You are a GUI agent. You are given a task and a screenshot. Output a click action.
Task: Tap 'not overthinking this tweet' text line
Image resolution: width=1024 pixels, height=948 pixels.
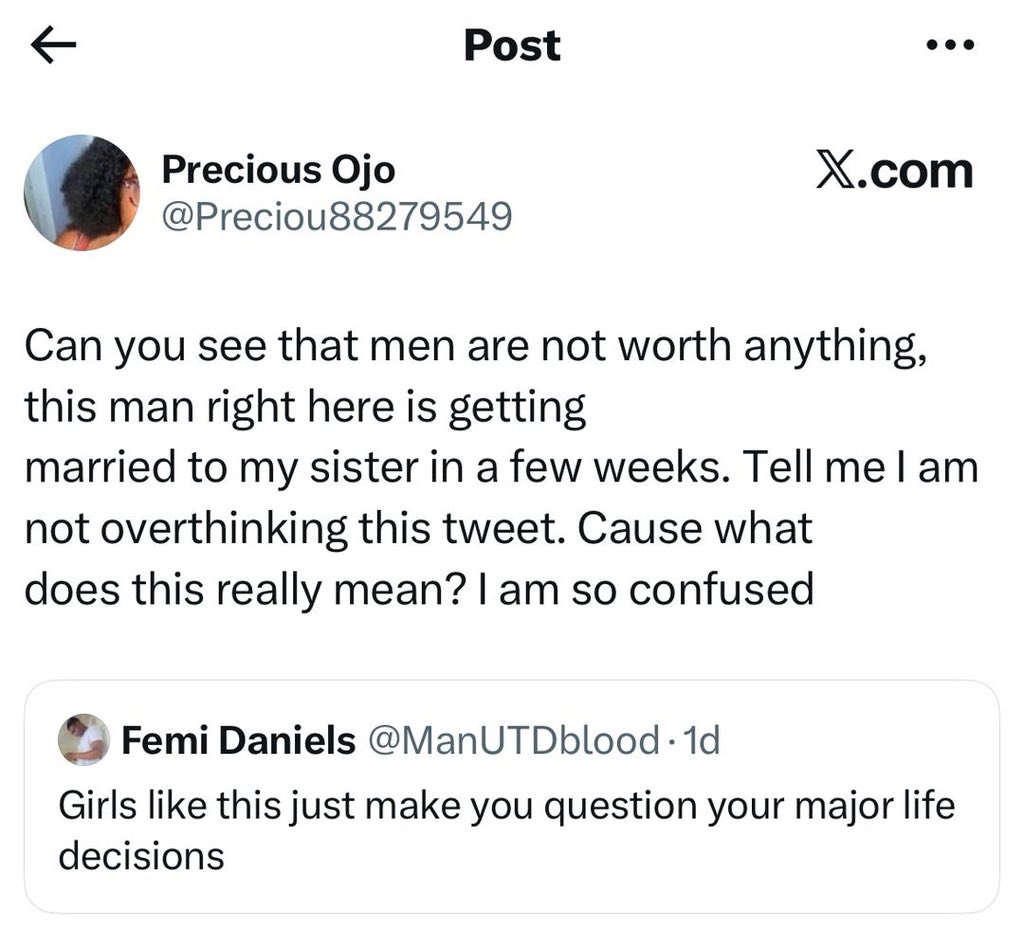point(419,528)
